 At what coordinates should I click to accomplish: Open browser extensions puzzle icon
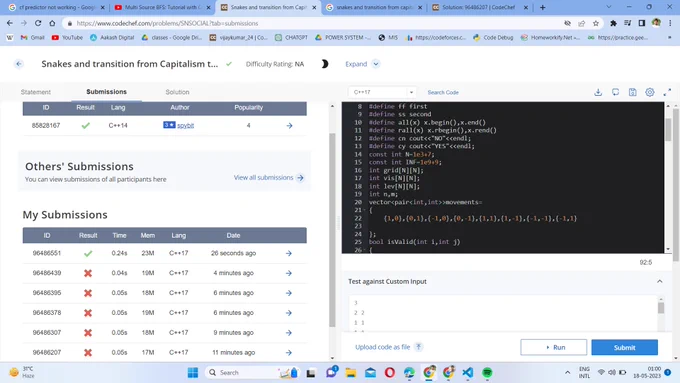pos(613,23)
